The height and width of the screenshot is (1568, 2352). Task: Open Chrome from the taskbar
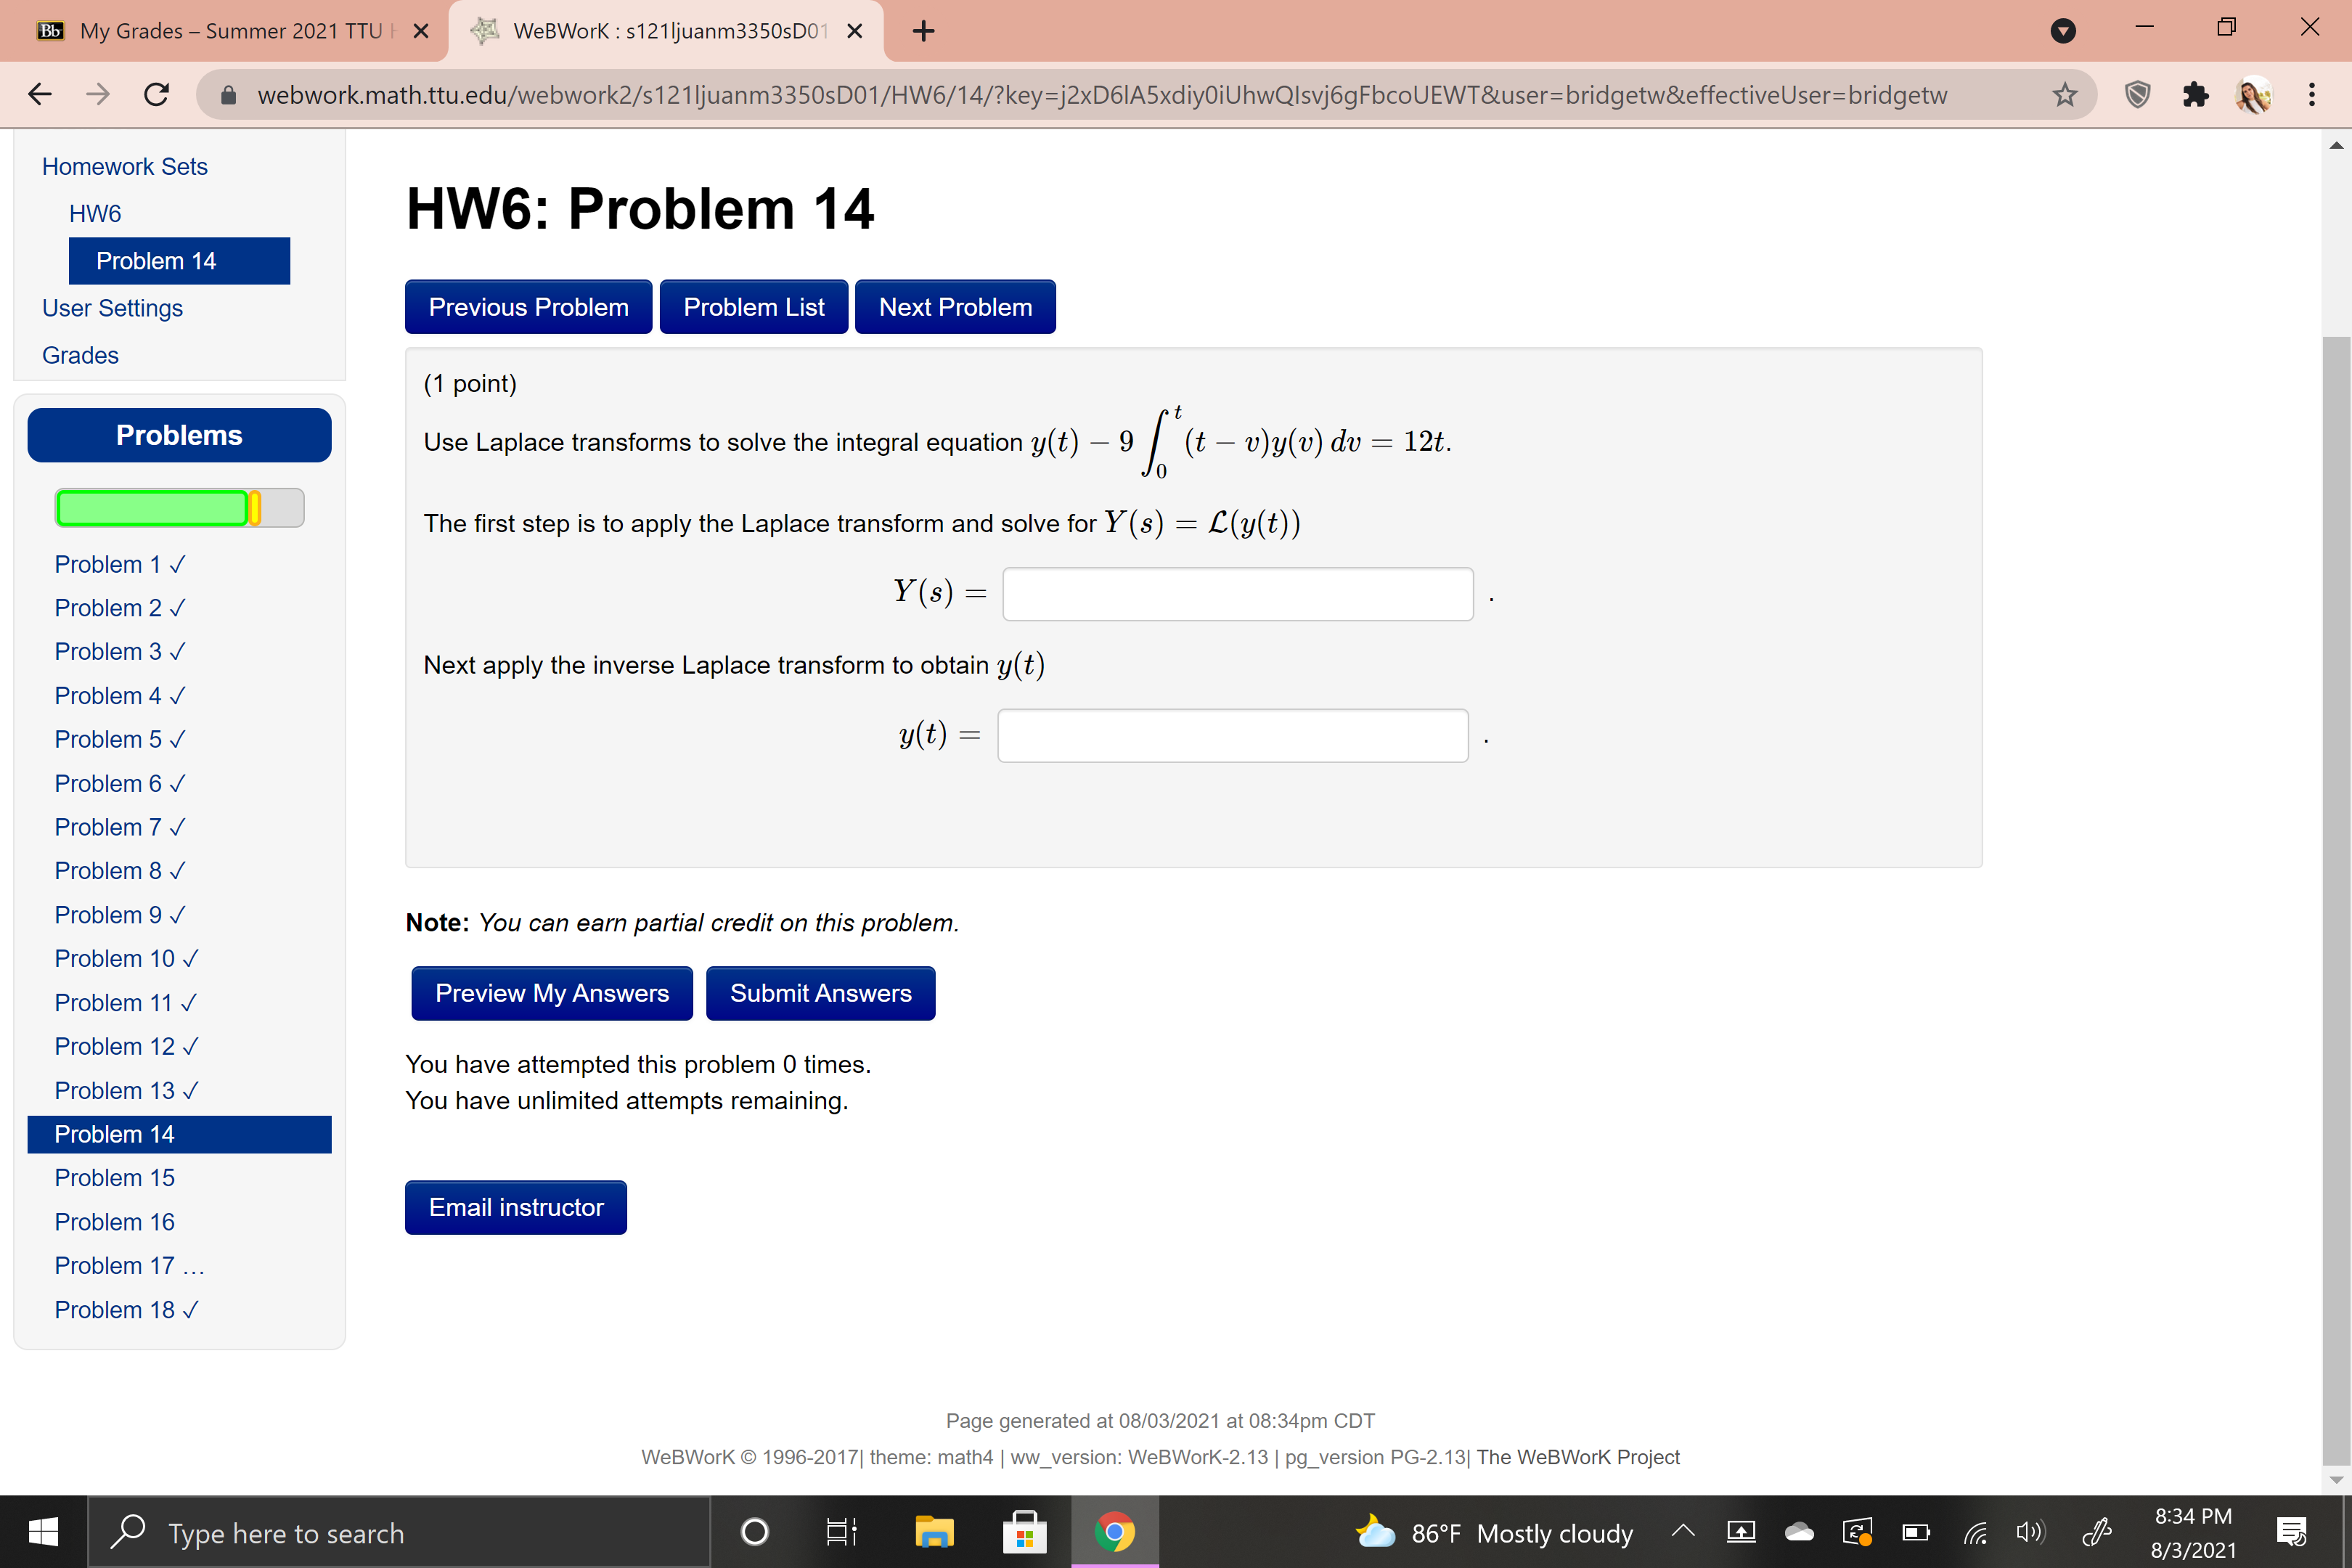(1115, 1531)
